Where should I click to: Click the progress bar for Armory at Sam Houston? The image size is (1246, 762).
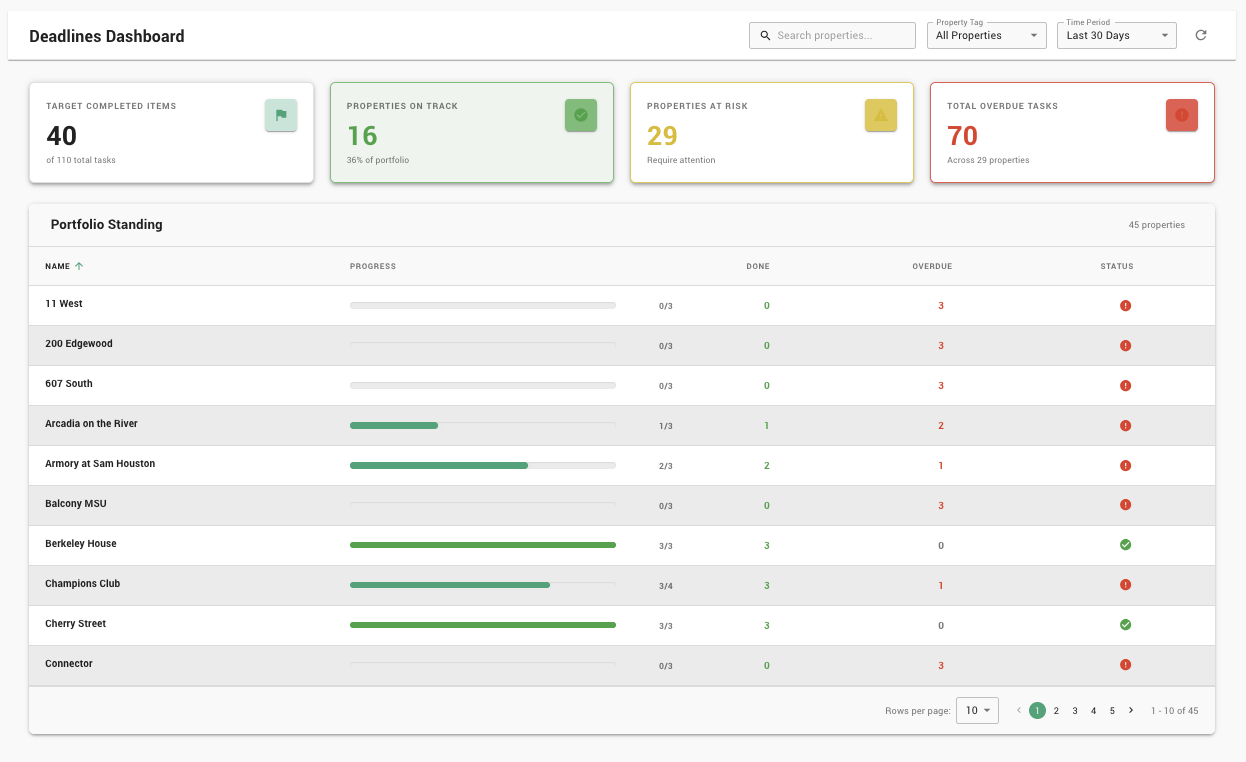click(483, 465)
